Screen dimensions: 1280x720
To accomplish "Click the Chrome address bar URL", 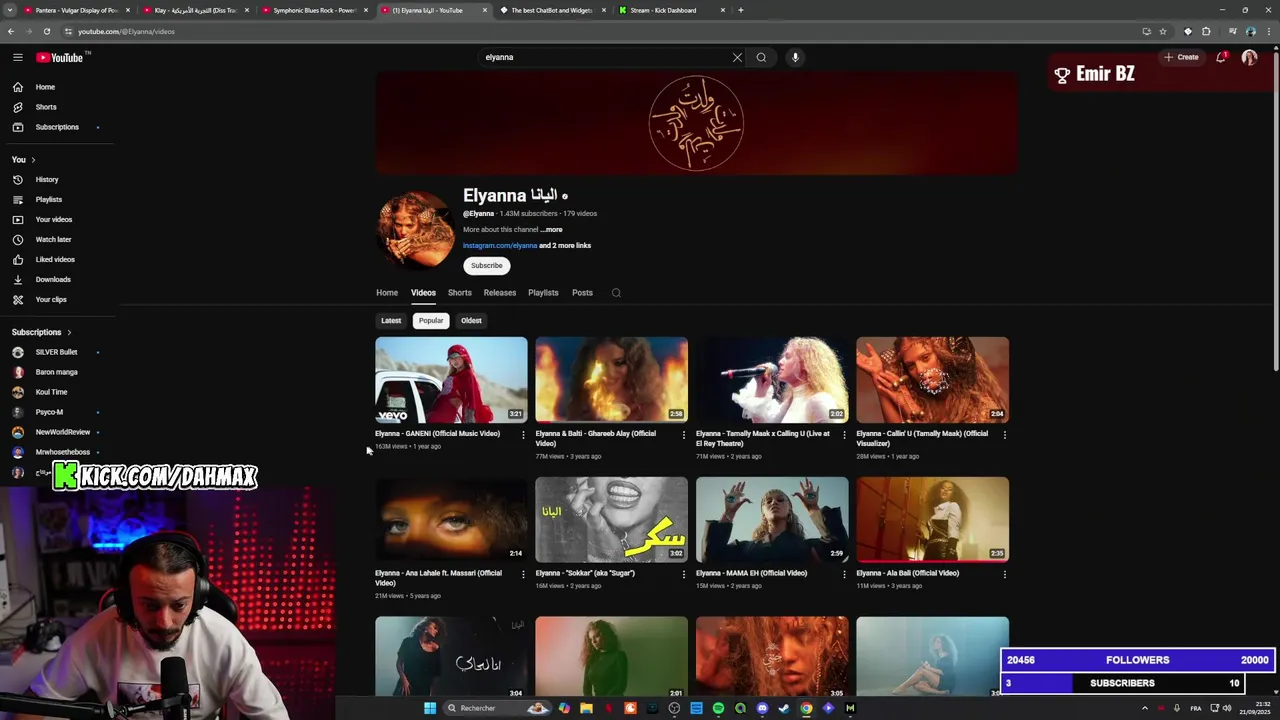I will pyautogui.click(x=126, y=31).
